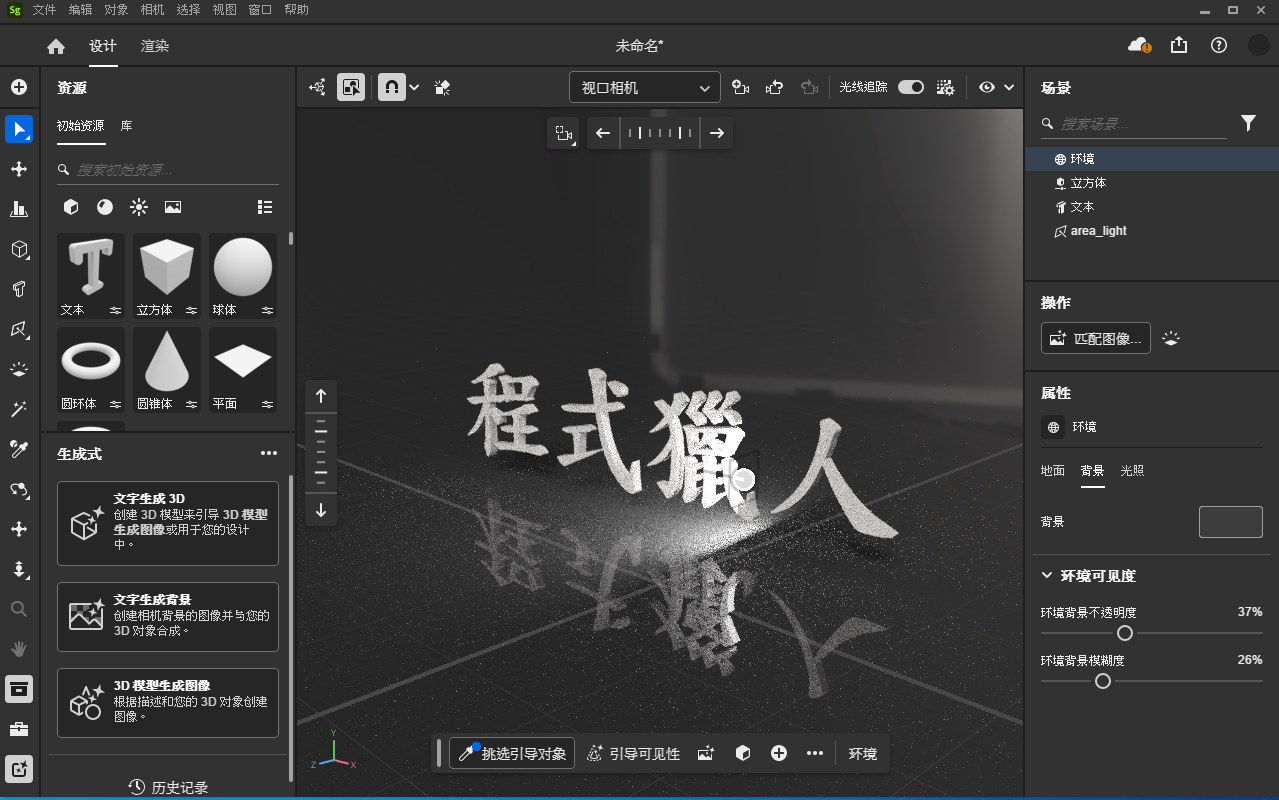Toggle the eye visibility icon in viewport toolbar
This screenshot has height=800, width=1279.
click(x=987, y=88)
